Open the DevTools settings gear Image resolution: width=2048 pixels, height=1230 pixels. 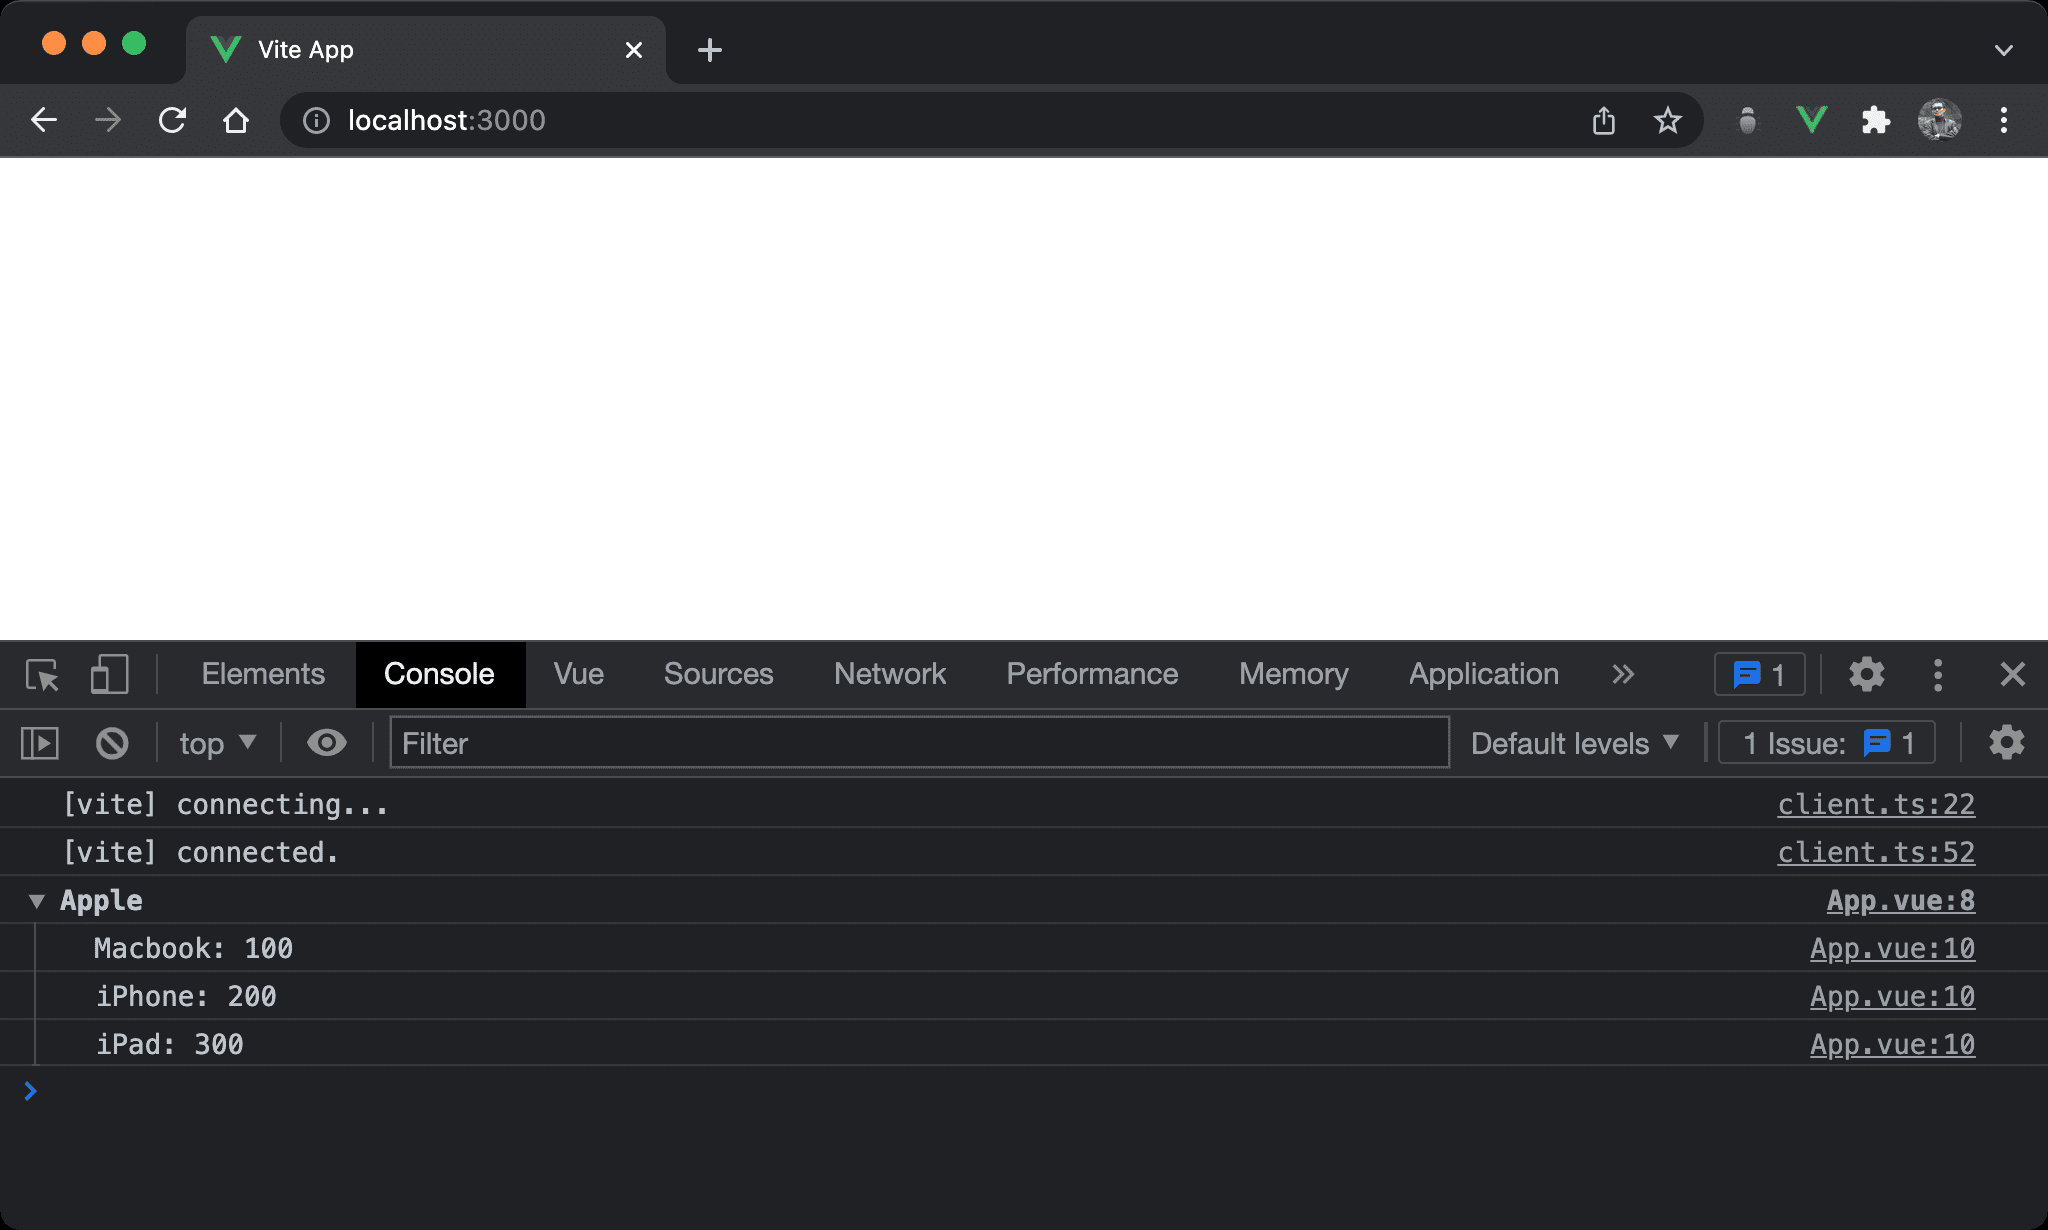click(1866, 675)
